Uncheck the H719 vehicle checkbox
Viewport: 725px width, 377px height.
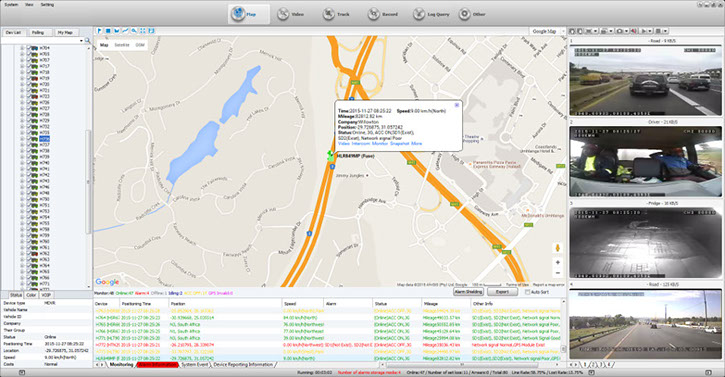tap(29, 78)
